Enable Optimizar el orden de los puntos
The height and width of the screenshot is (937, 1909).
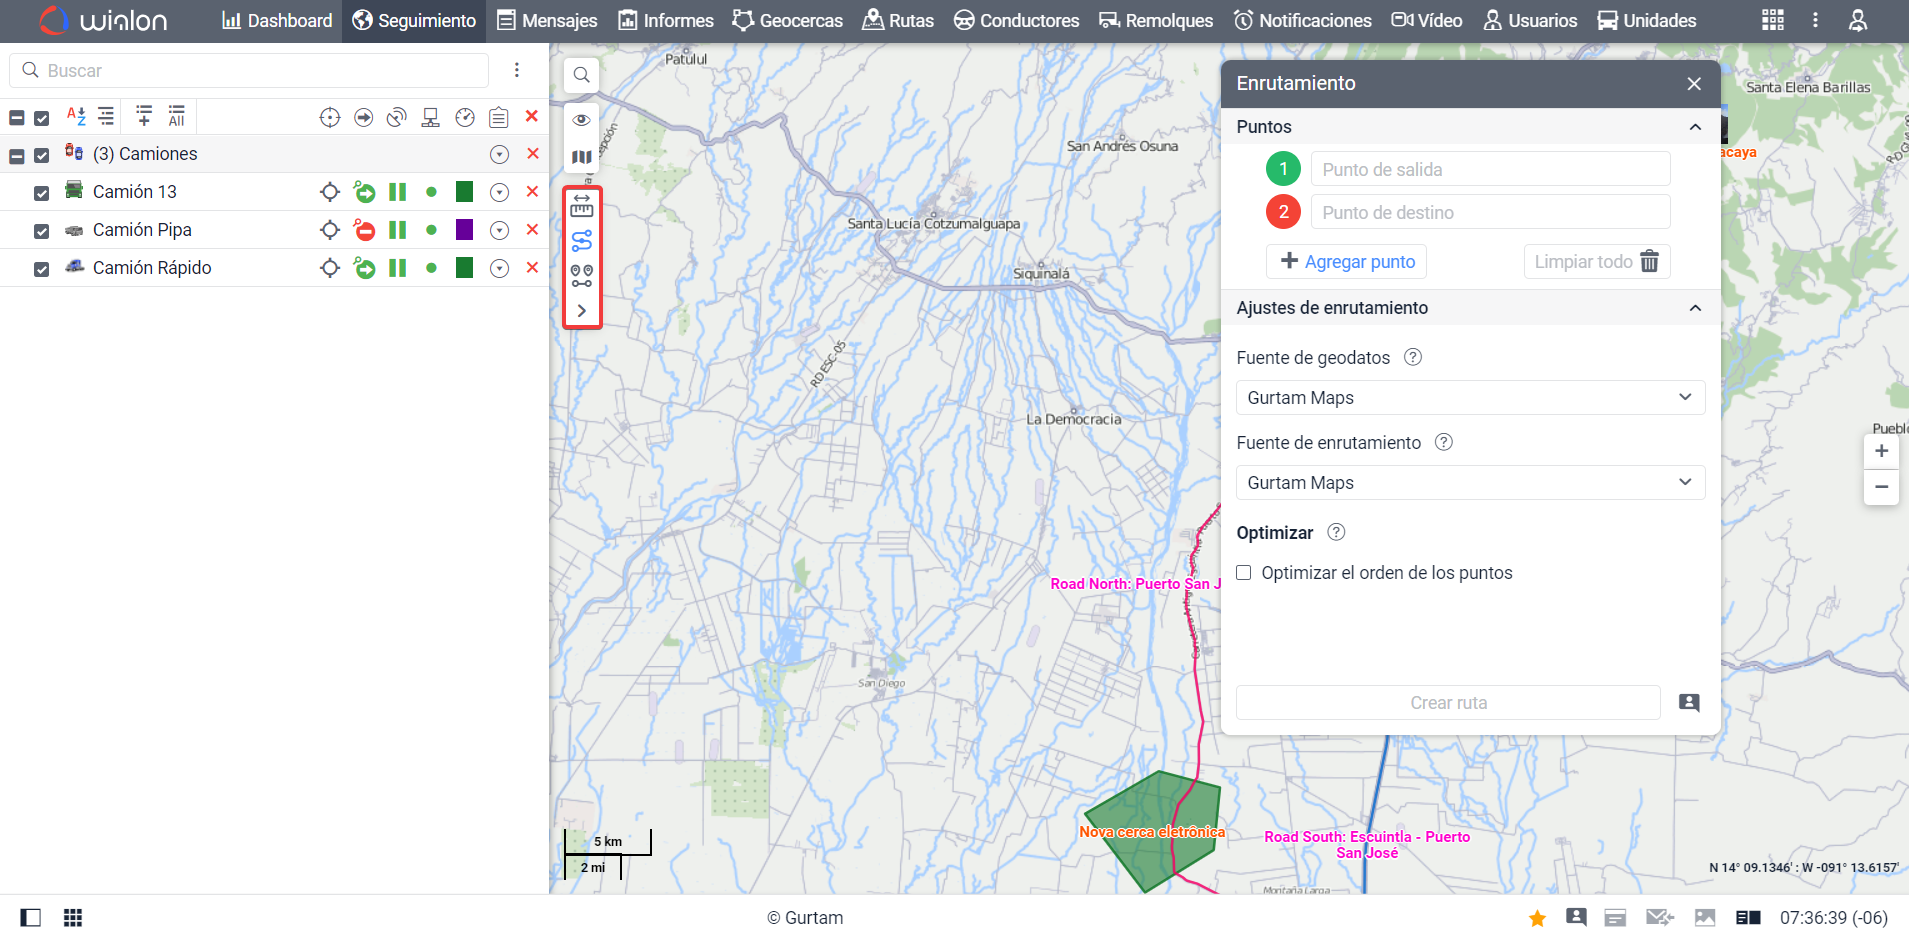(x=1244, y=573)
